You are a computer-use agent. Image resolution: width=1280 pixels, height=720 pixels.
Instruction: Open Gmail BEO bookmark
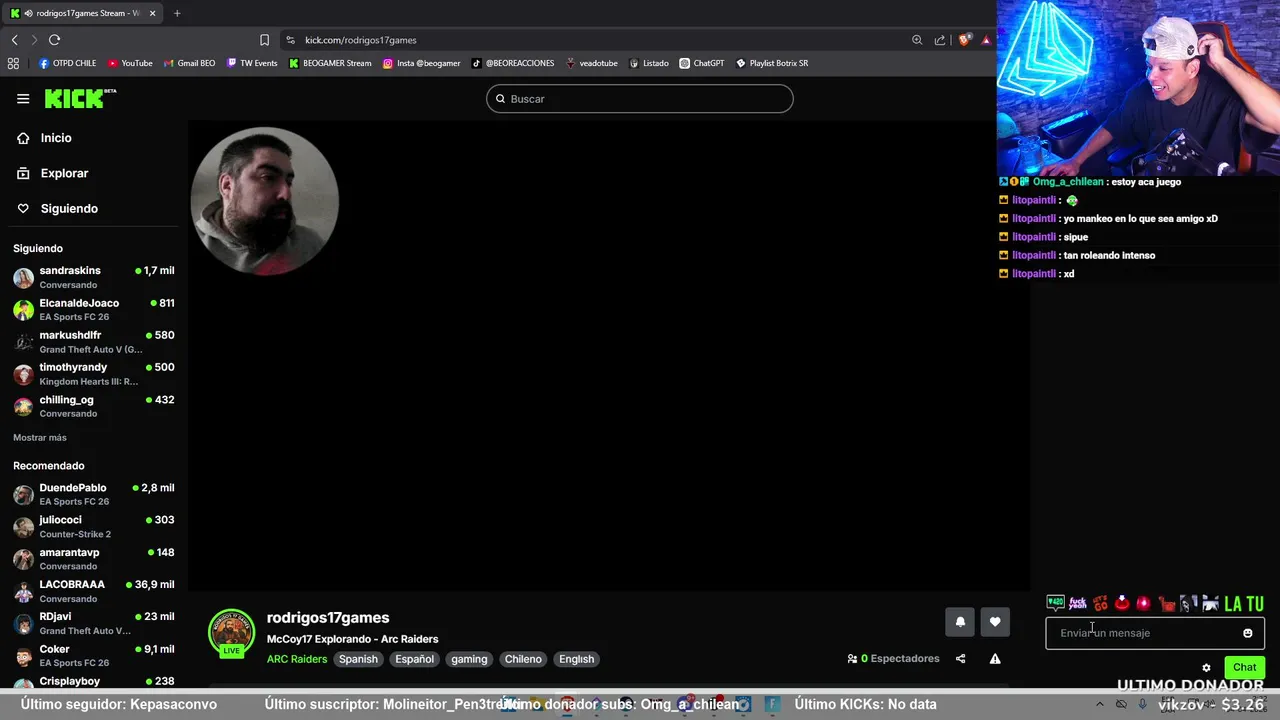(x=189, y=63)
